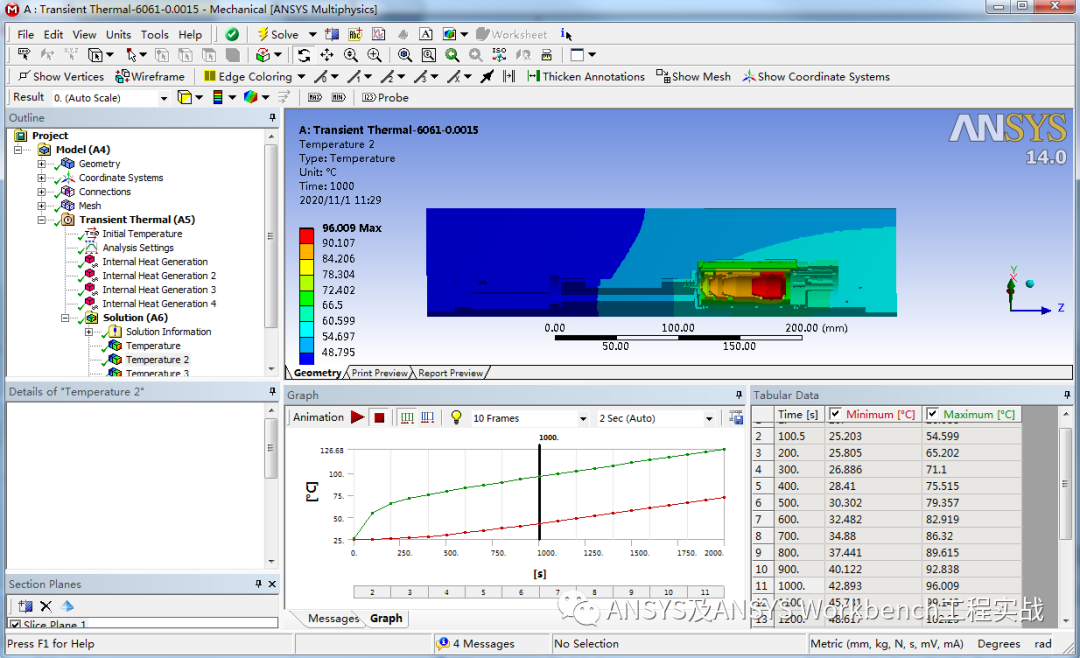1080x658 pixels.
Task: Click the Magnifier window zoom icon
Action: tap(428, 55)
